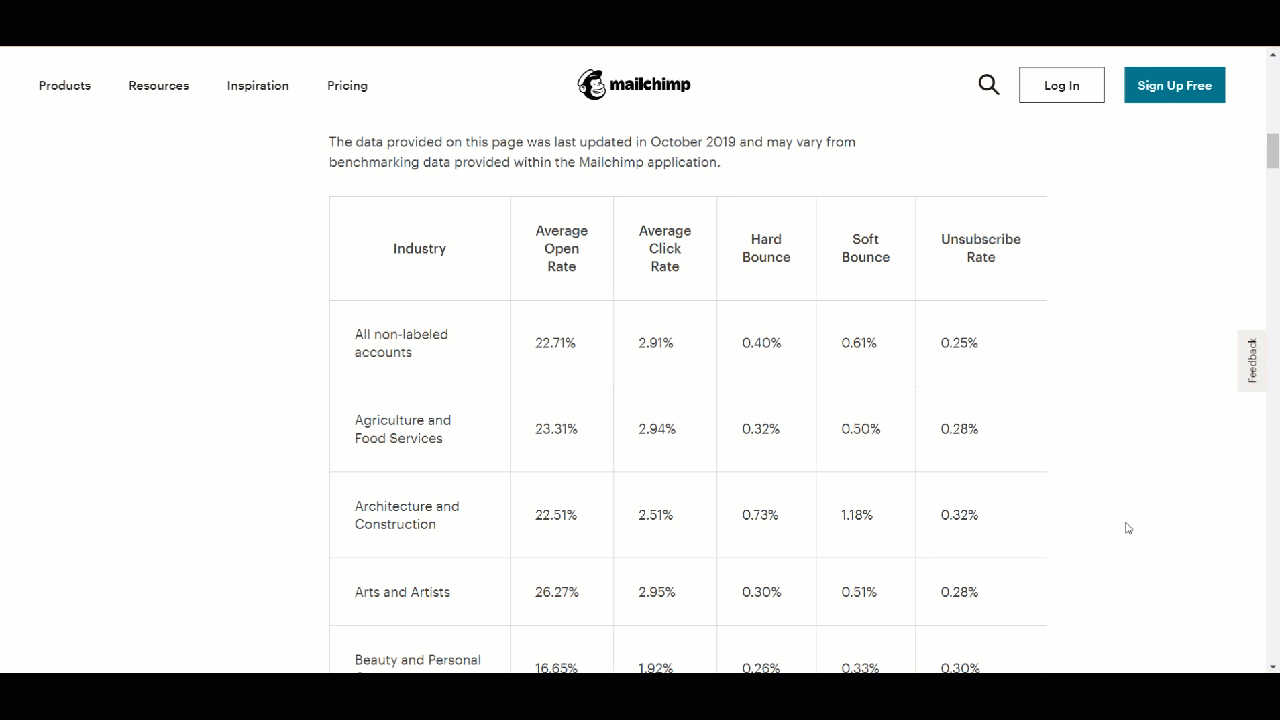Open the Feedback side tab

[x=1252, y=360]
